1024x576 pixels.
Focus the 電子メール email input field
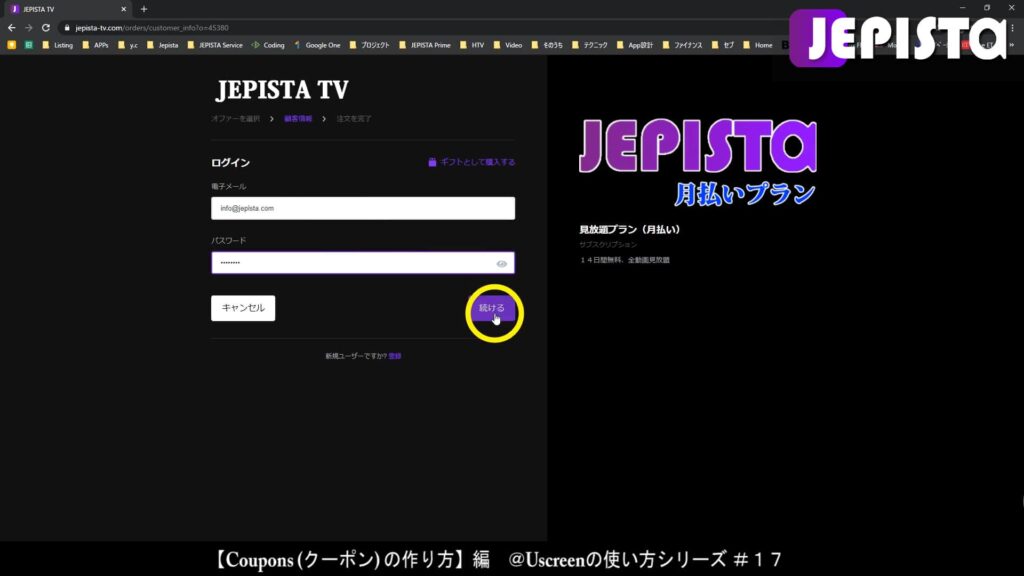[363, 208]
